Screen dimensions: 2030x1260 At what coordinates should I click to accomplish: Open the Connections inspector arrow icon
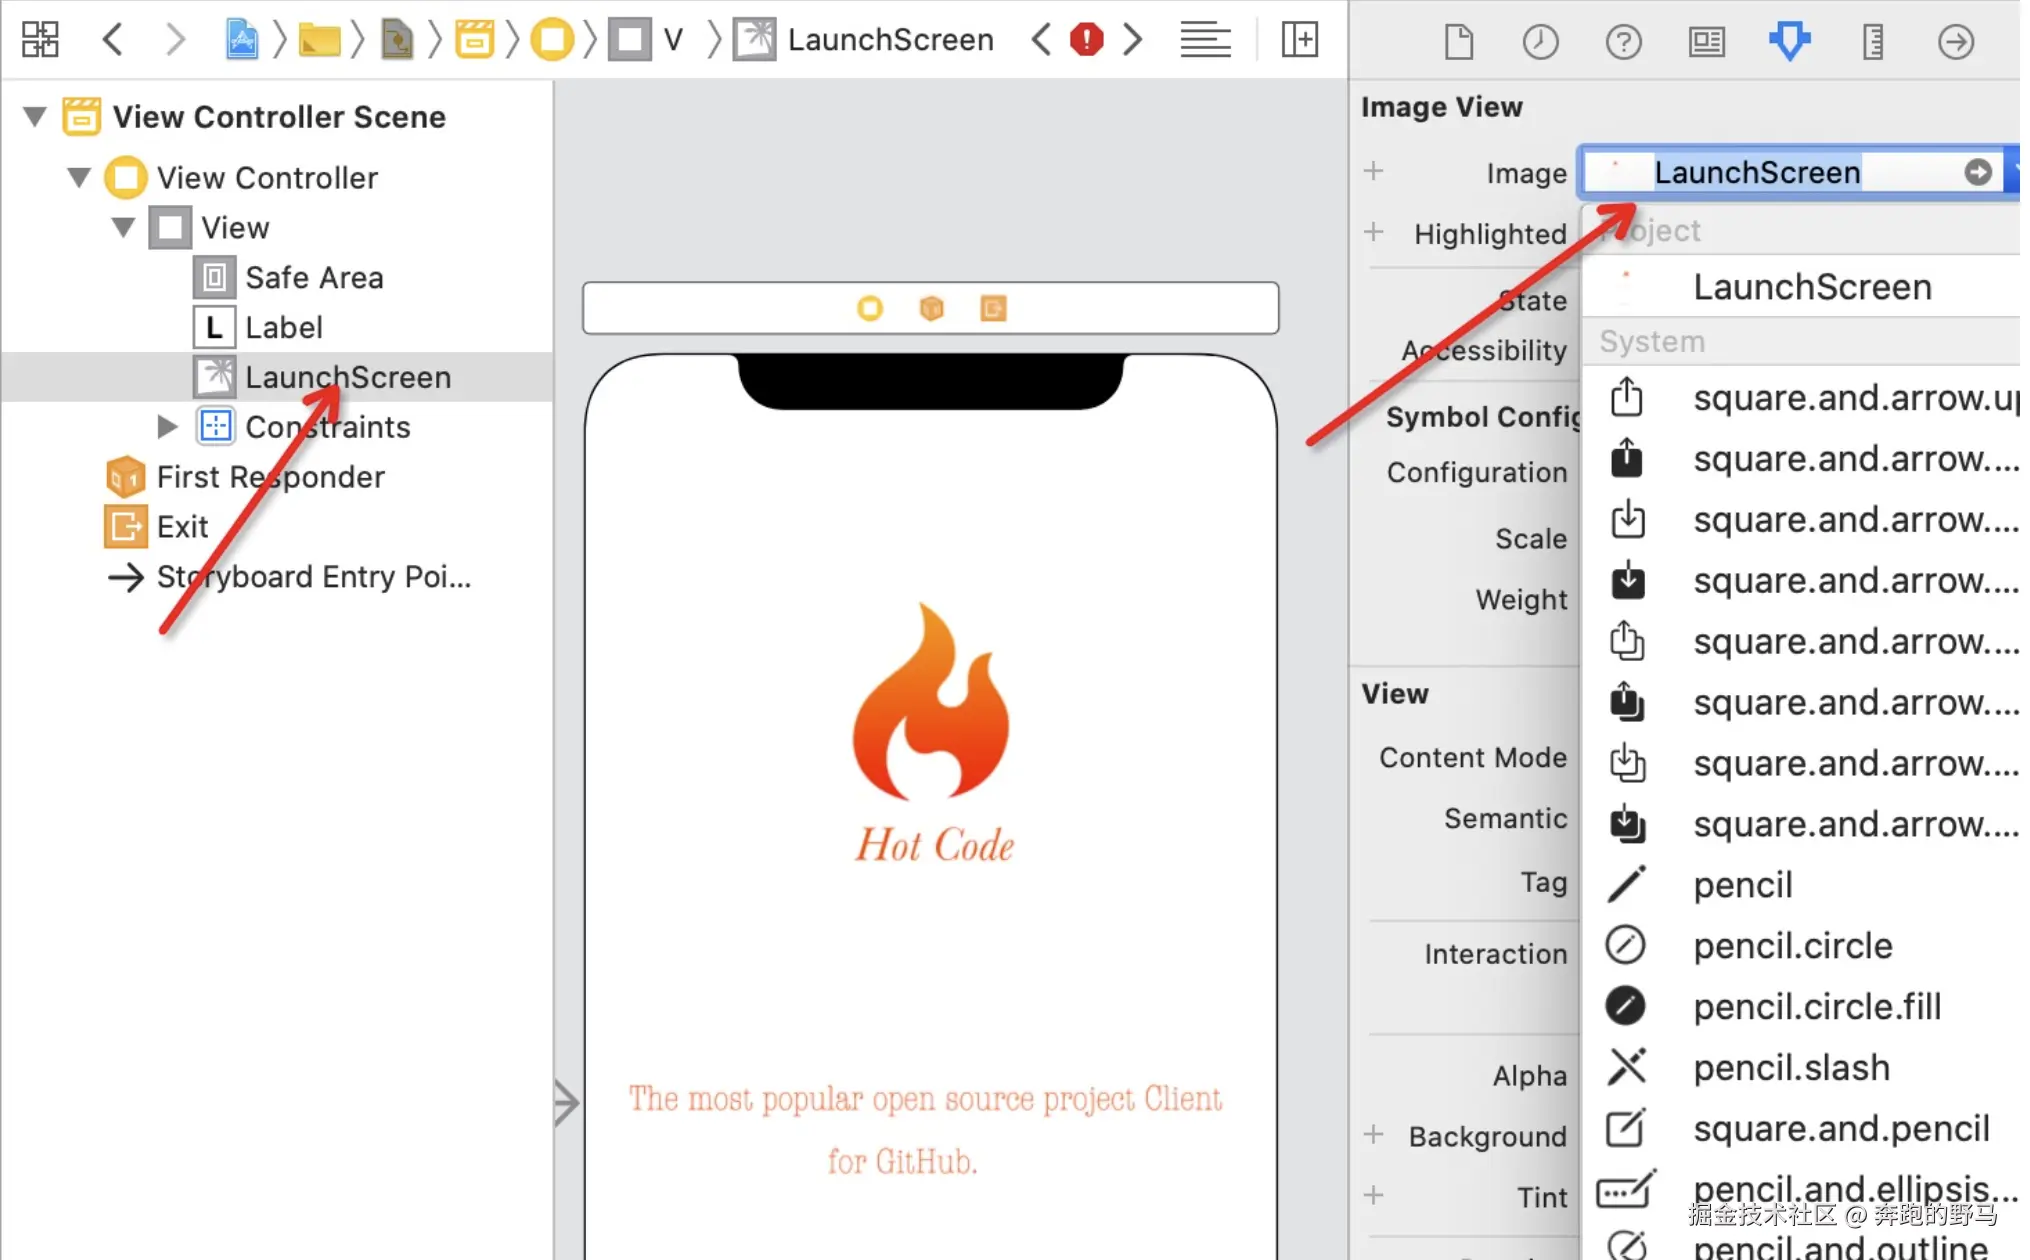click(x=1955, y=42)
